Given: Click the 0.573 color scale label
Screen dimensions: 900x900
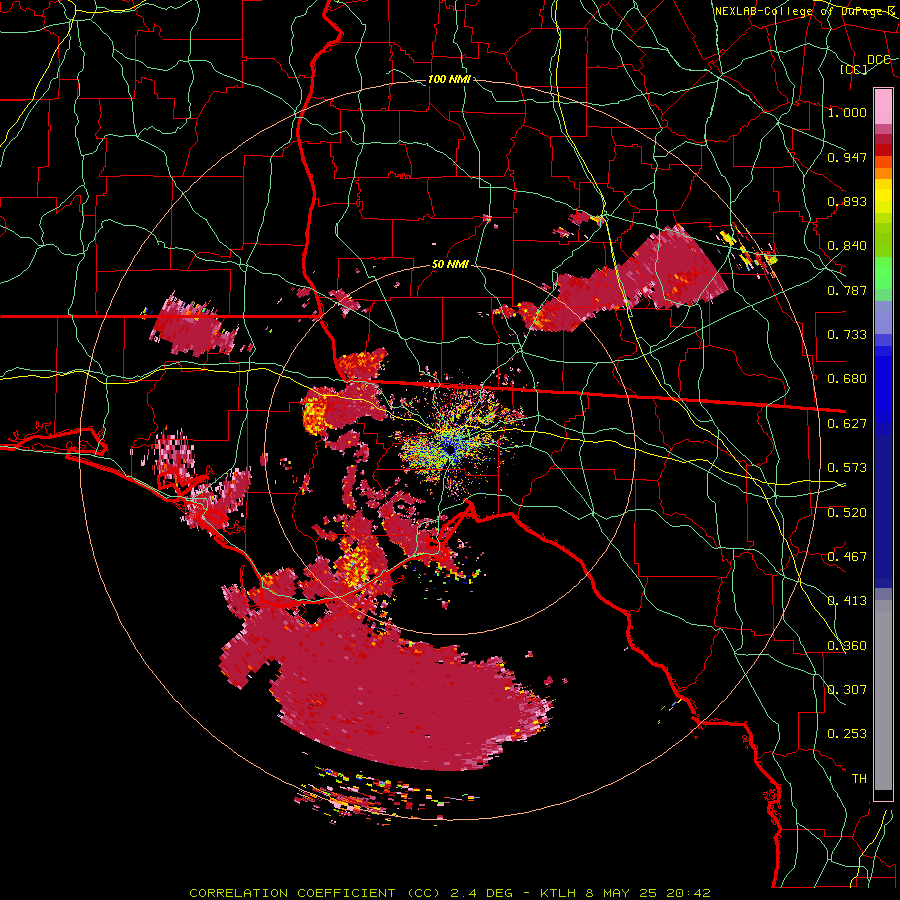Looking at the screenshot, I should pyautogui.click(x=847, y=468).
